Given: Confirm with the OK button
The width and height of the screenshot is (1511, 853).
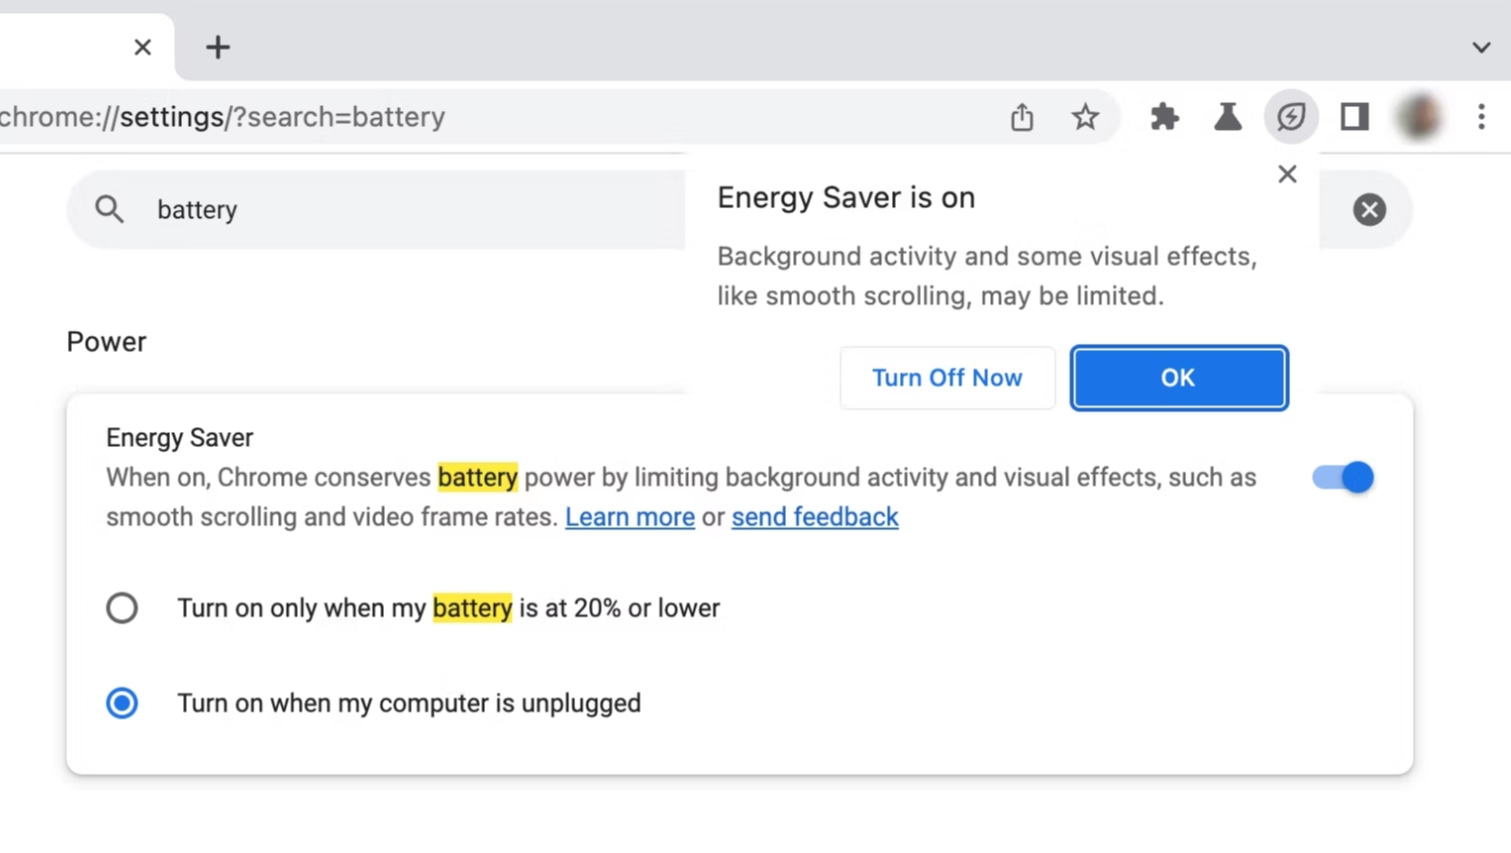Looking at the screenshot, I should point(1178,378).
